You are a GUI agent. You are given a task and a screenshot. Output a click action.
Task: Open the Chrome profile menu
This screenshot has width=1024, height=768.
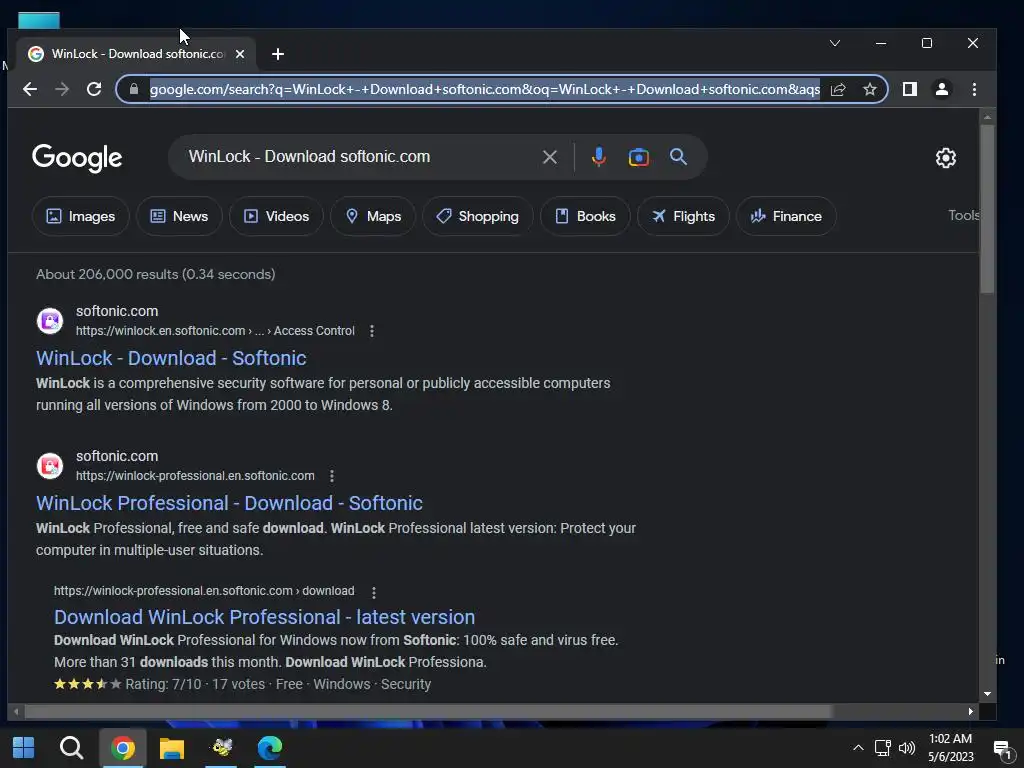click(x=942, y=89)
